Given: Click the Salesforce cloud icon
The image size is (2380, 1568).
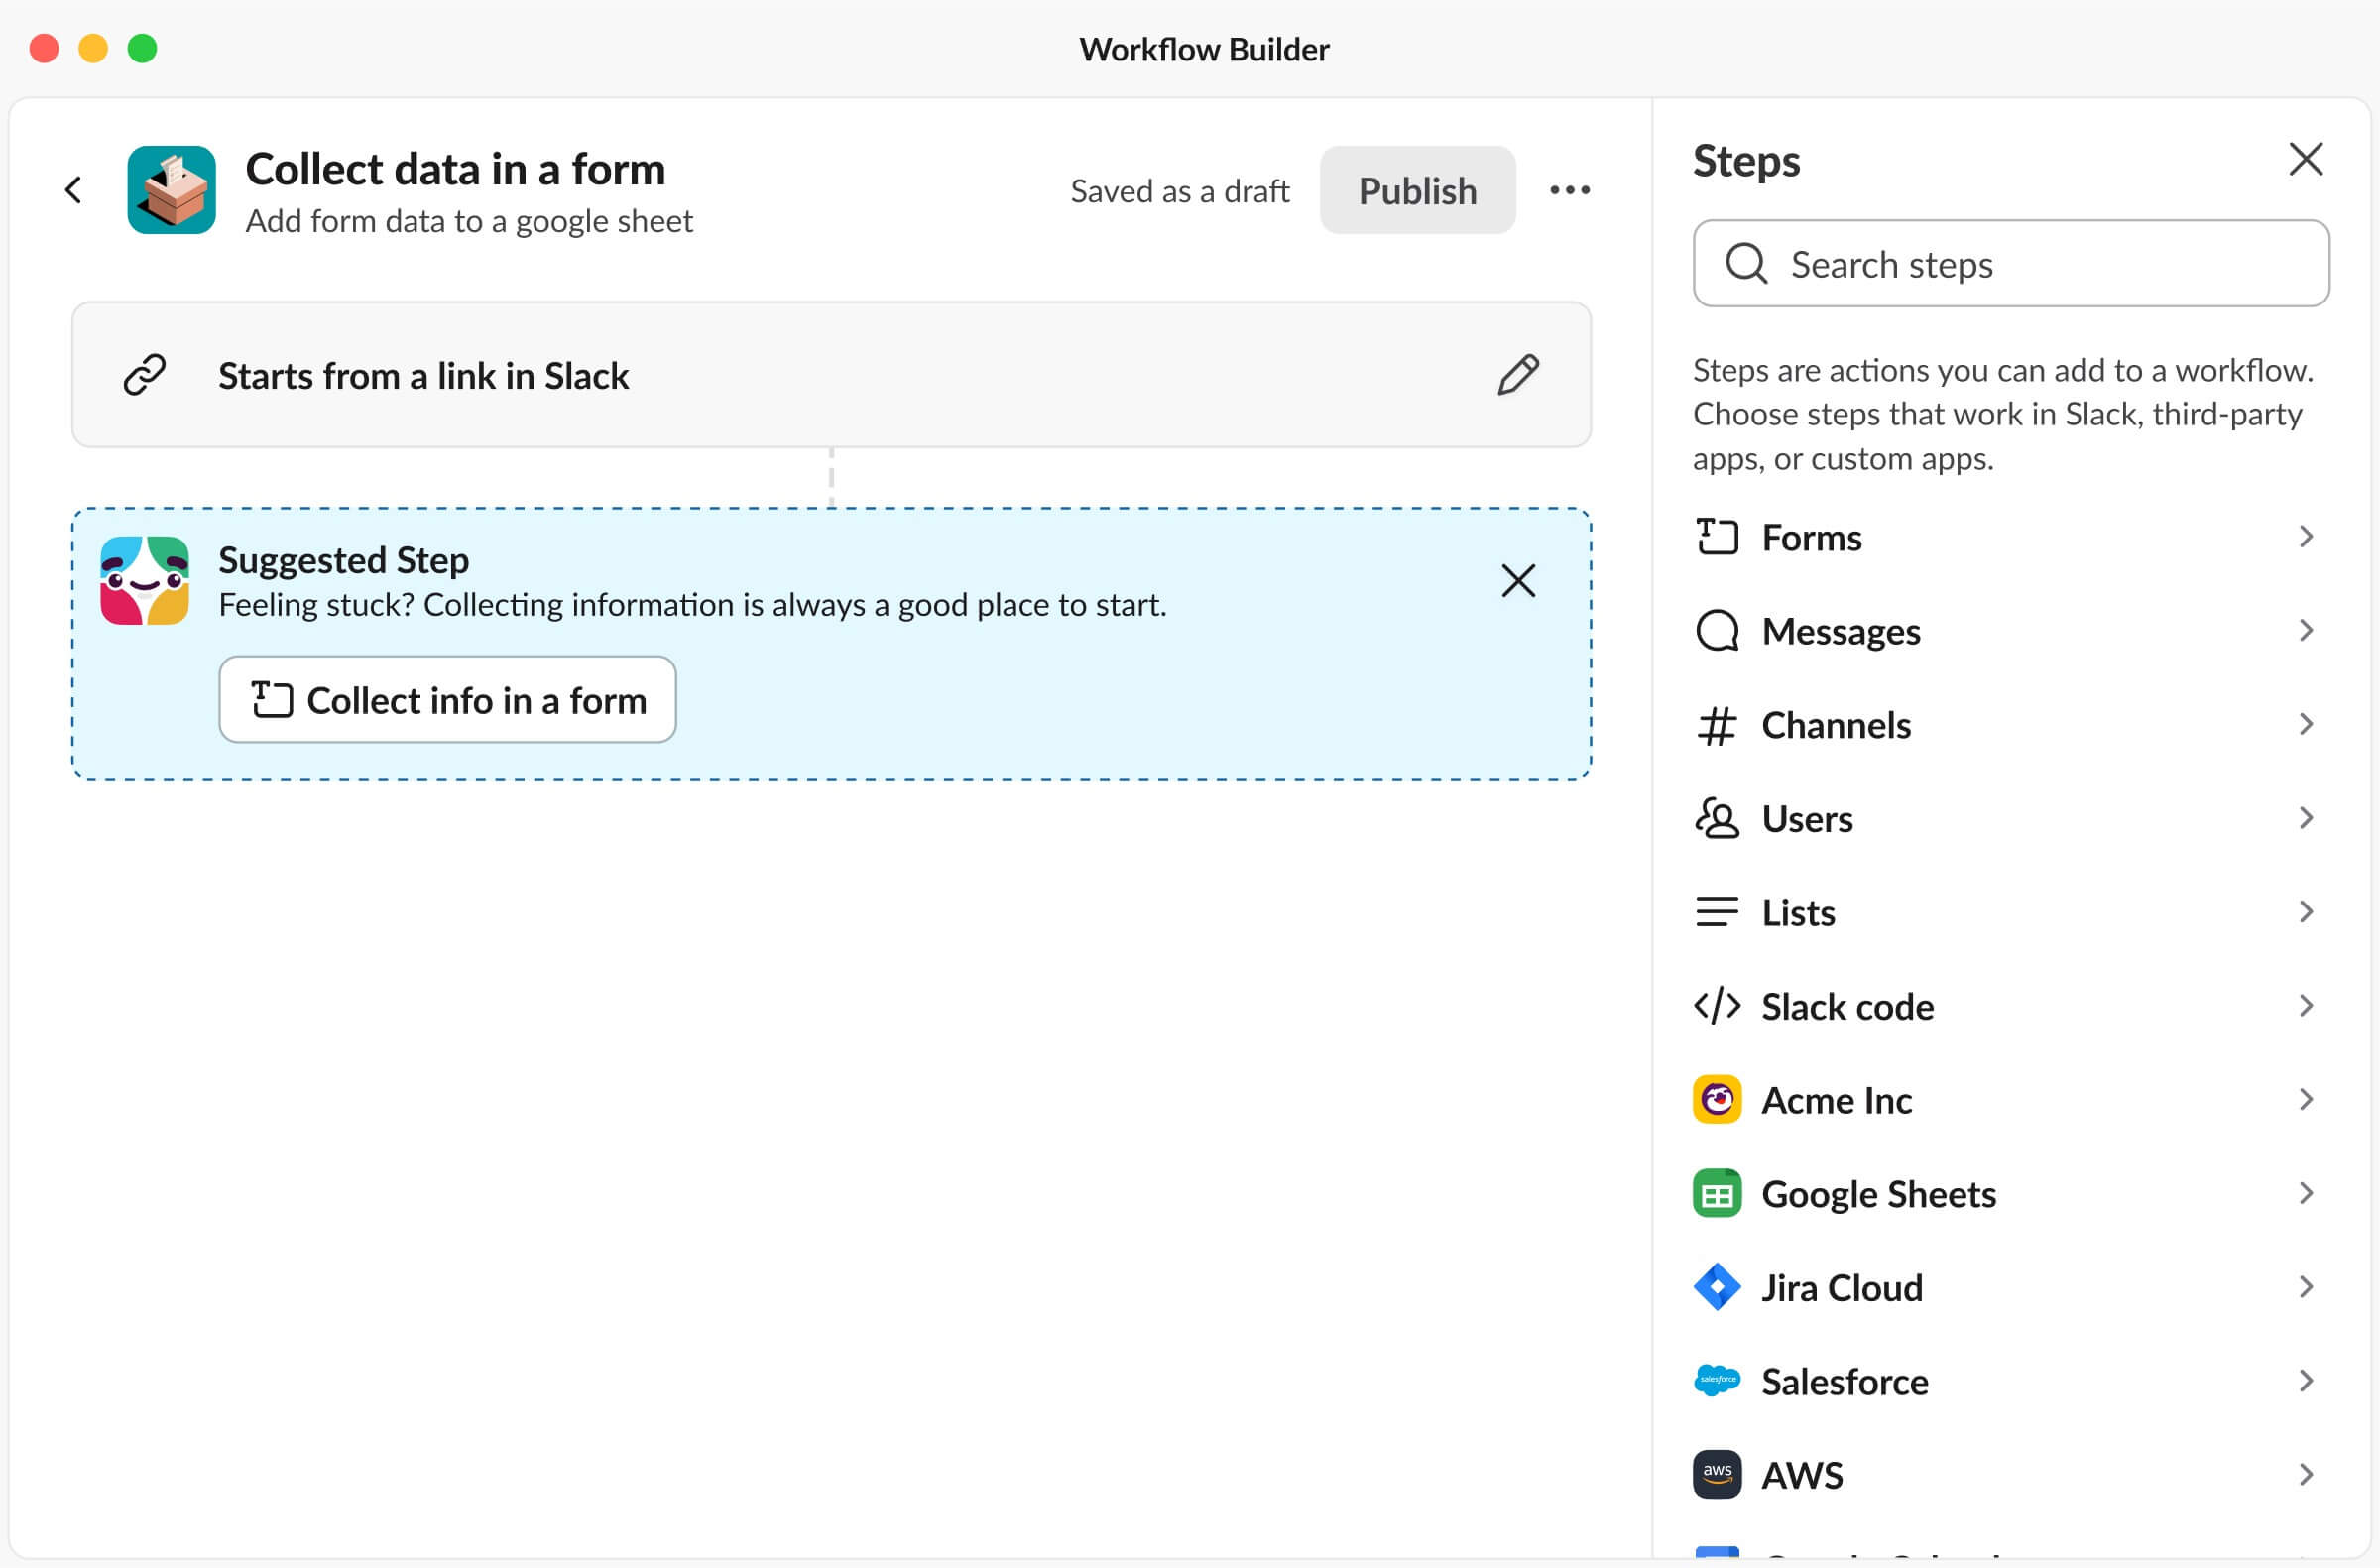Looking at the screenshot, I should pyautogui.click(x=1716, y=1382).
